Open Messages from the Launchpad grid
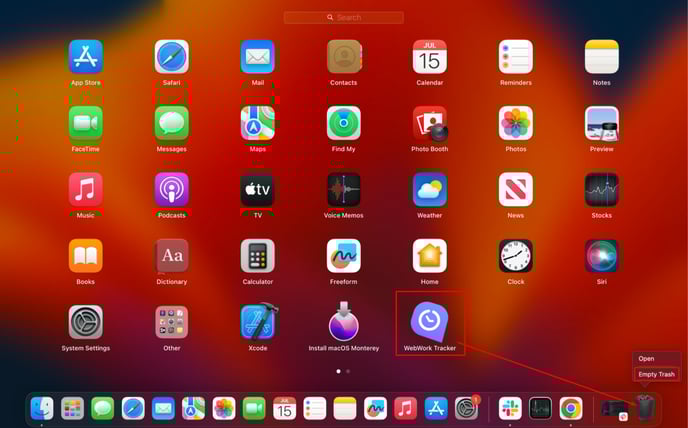The height and width of the screenshot is (428, 688). [x=172, y=123]
